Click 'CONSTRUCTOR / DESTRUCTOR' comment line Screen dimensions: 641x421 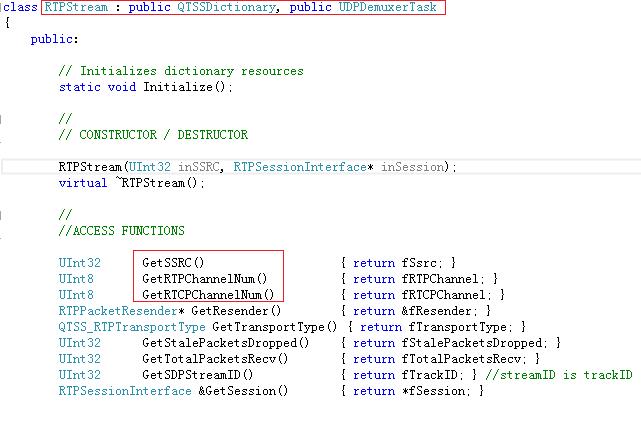click(x=153, y=135)
